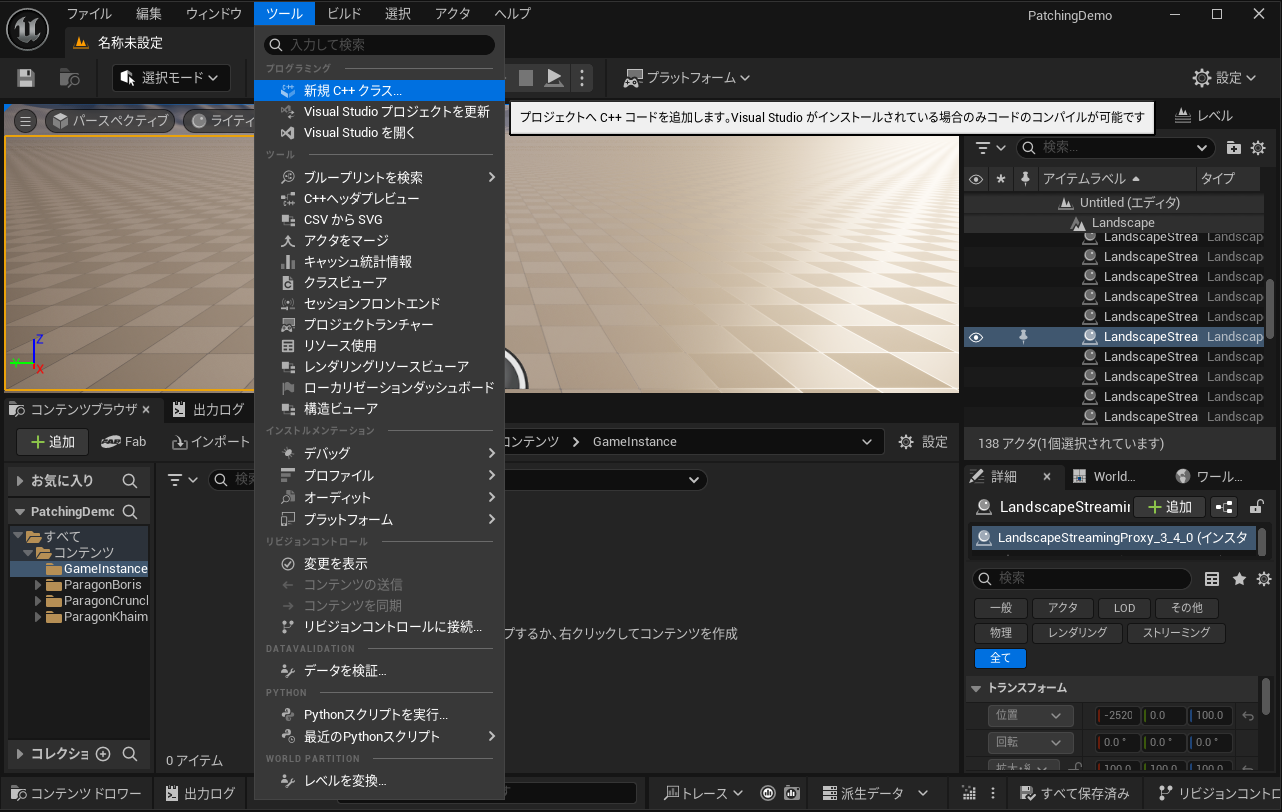Viewport: 1282px width, 812px height.
Task: Toggle the 全て filter in details
Action: [x=1000, y=658]
